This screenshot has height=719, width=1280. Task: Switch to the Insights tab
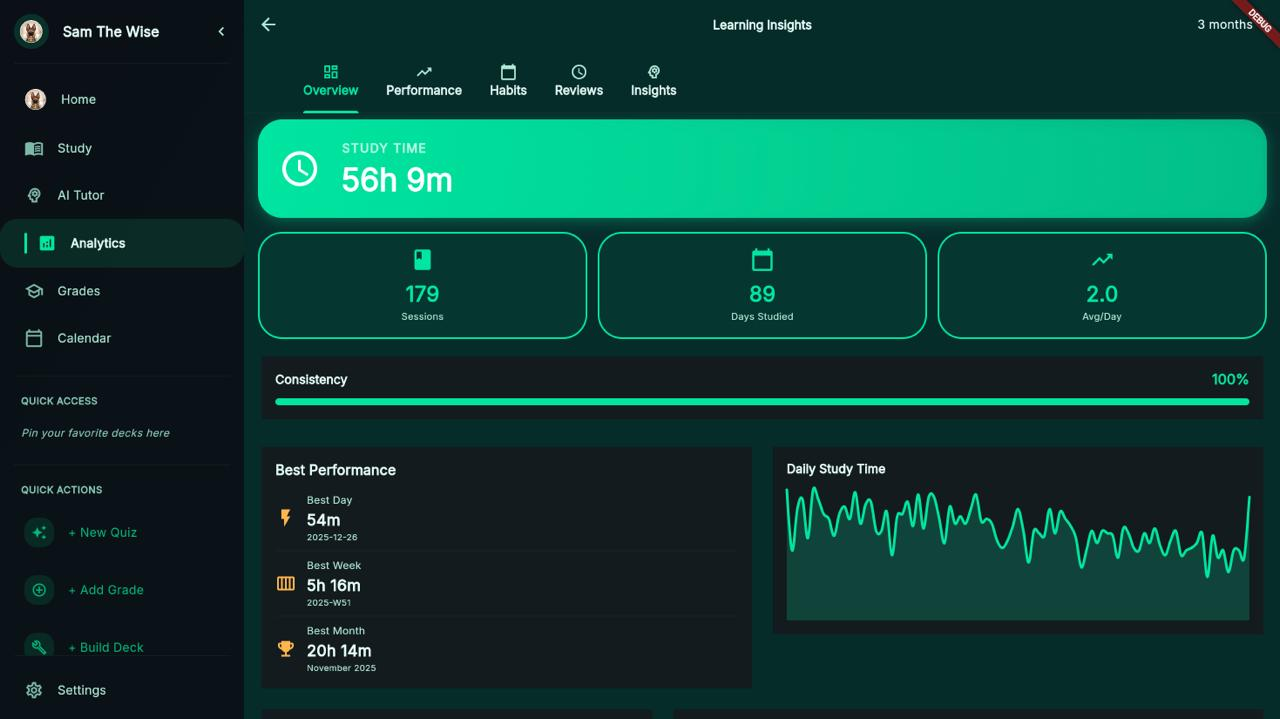[x=653, y=80]
